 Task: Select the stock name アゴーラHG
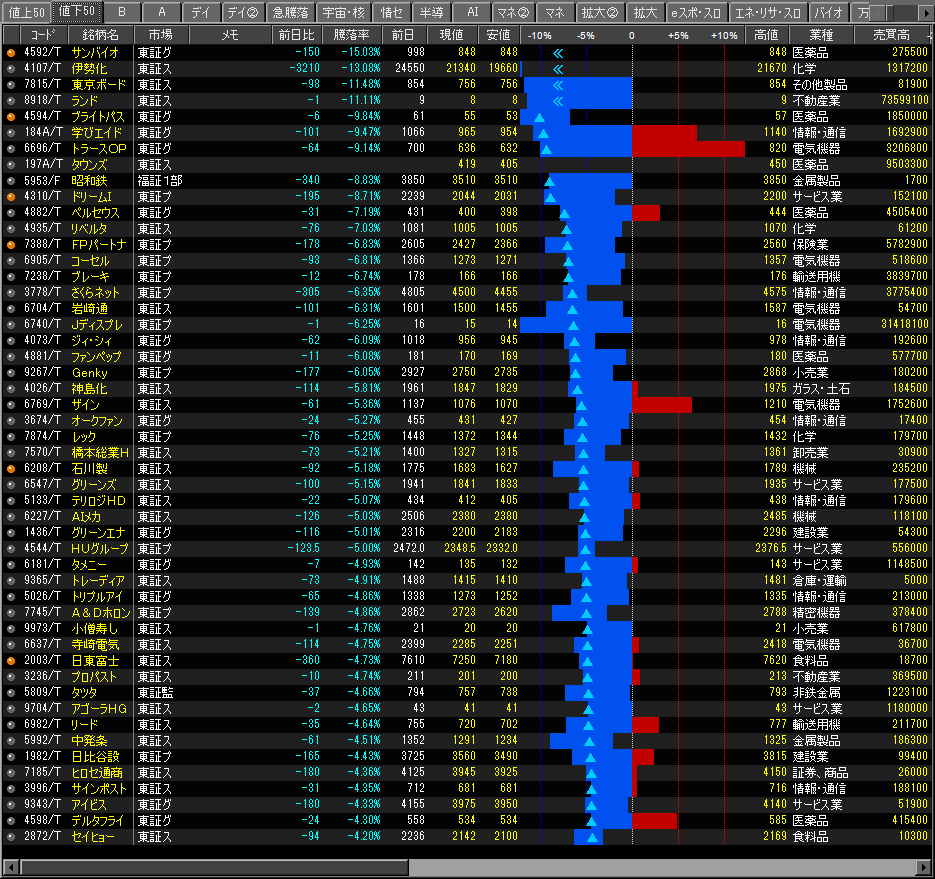click(x=99, y=709)
